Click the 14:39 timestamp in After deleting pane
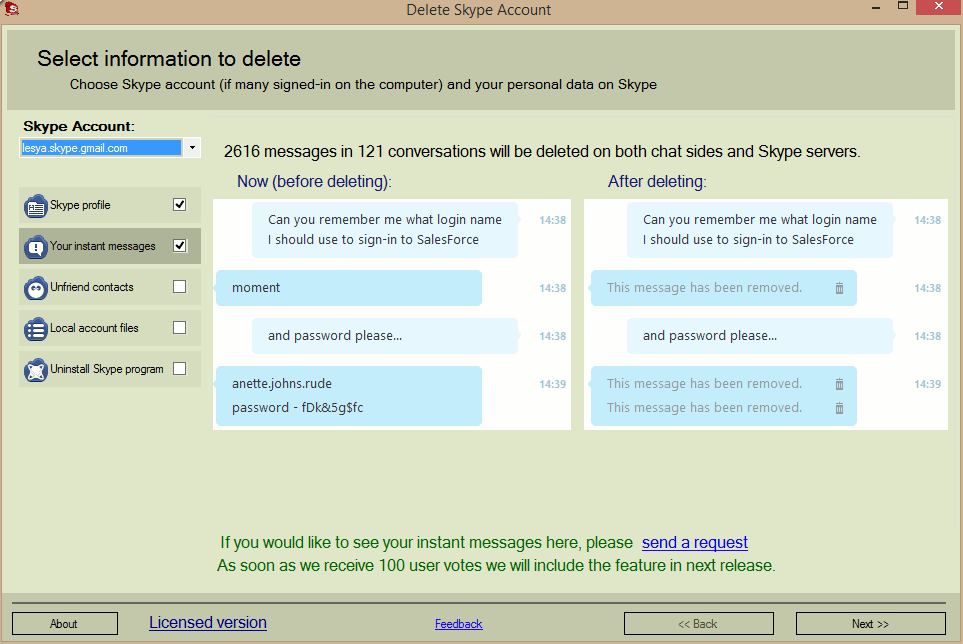 click(x=927, y=384)
